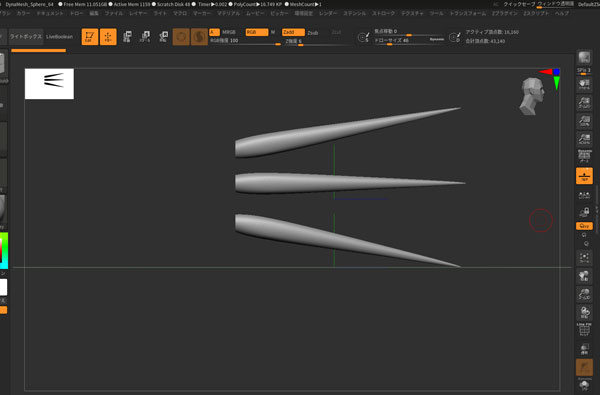Toggle the brown Ghost icon

(584, 367)
